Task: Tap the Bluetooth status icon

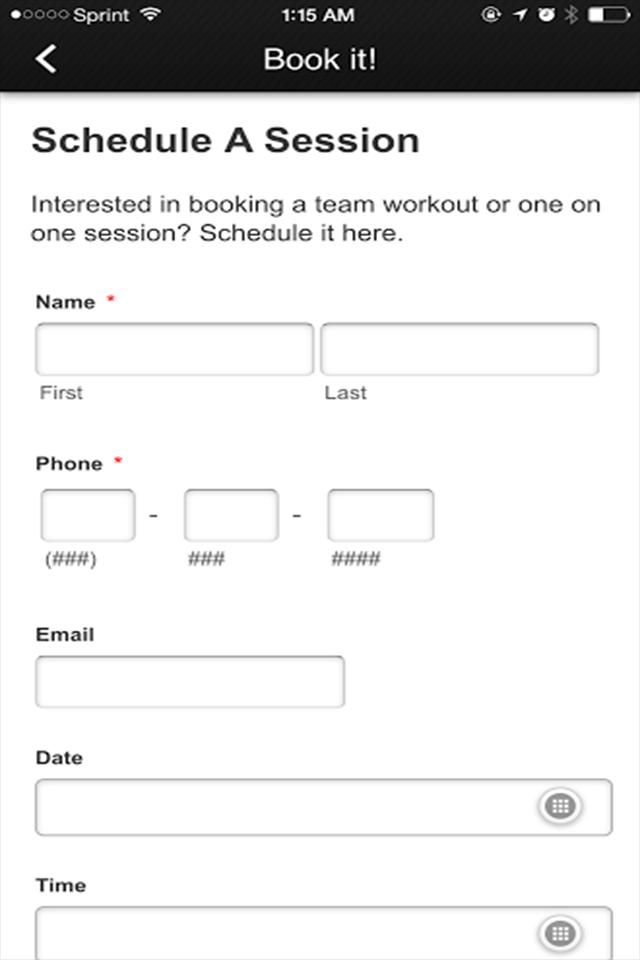Action: pos(571,14)
